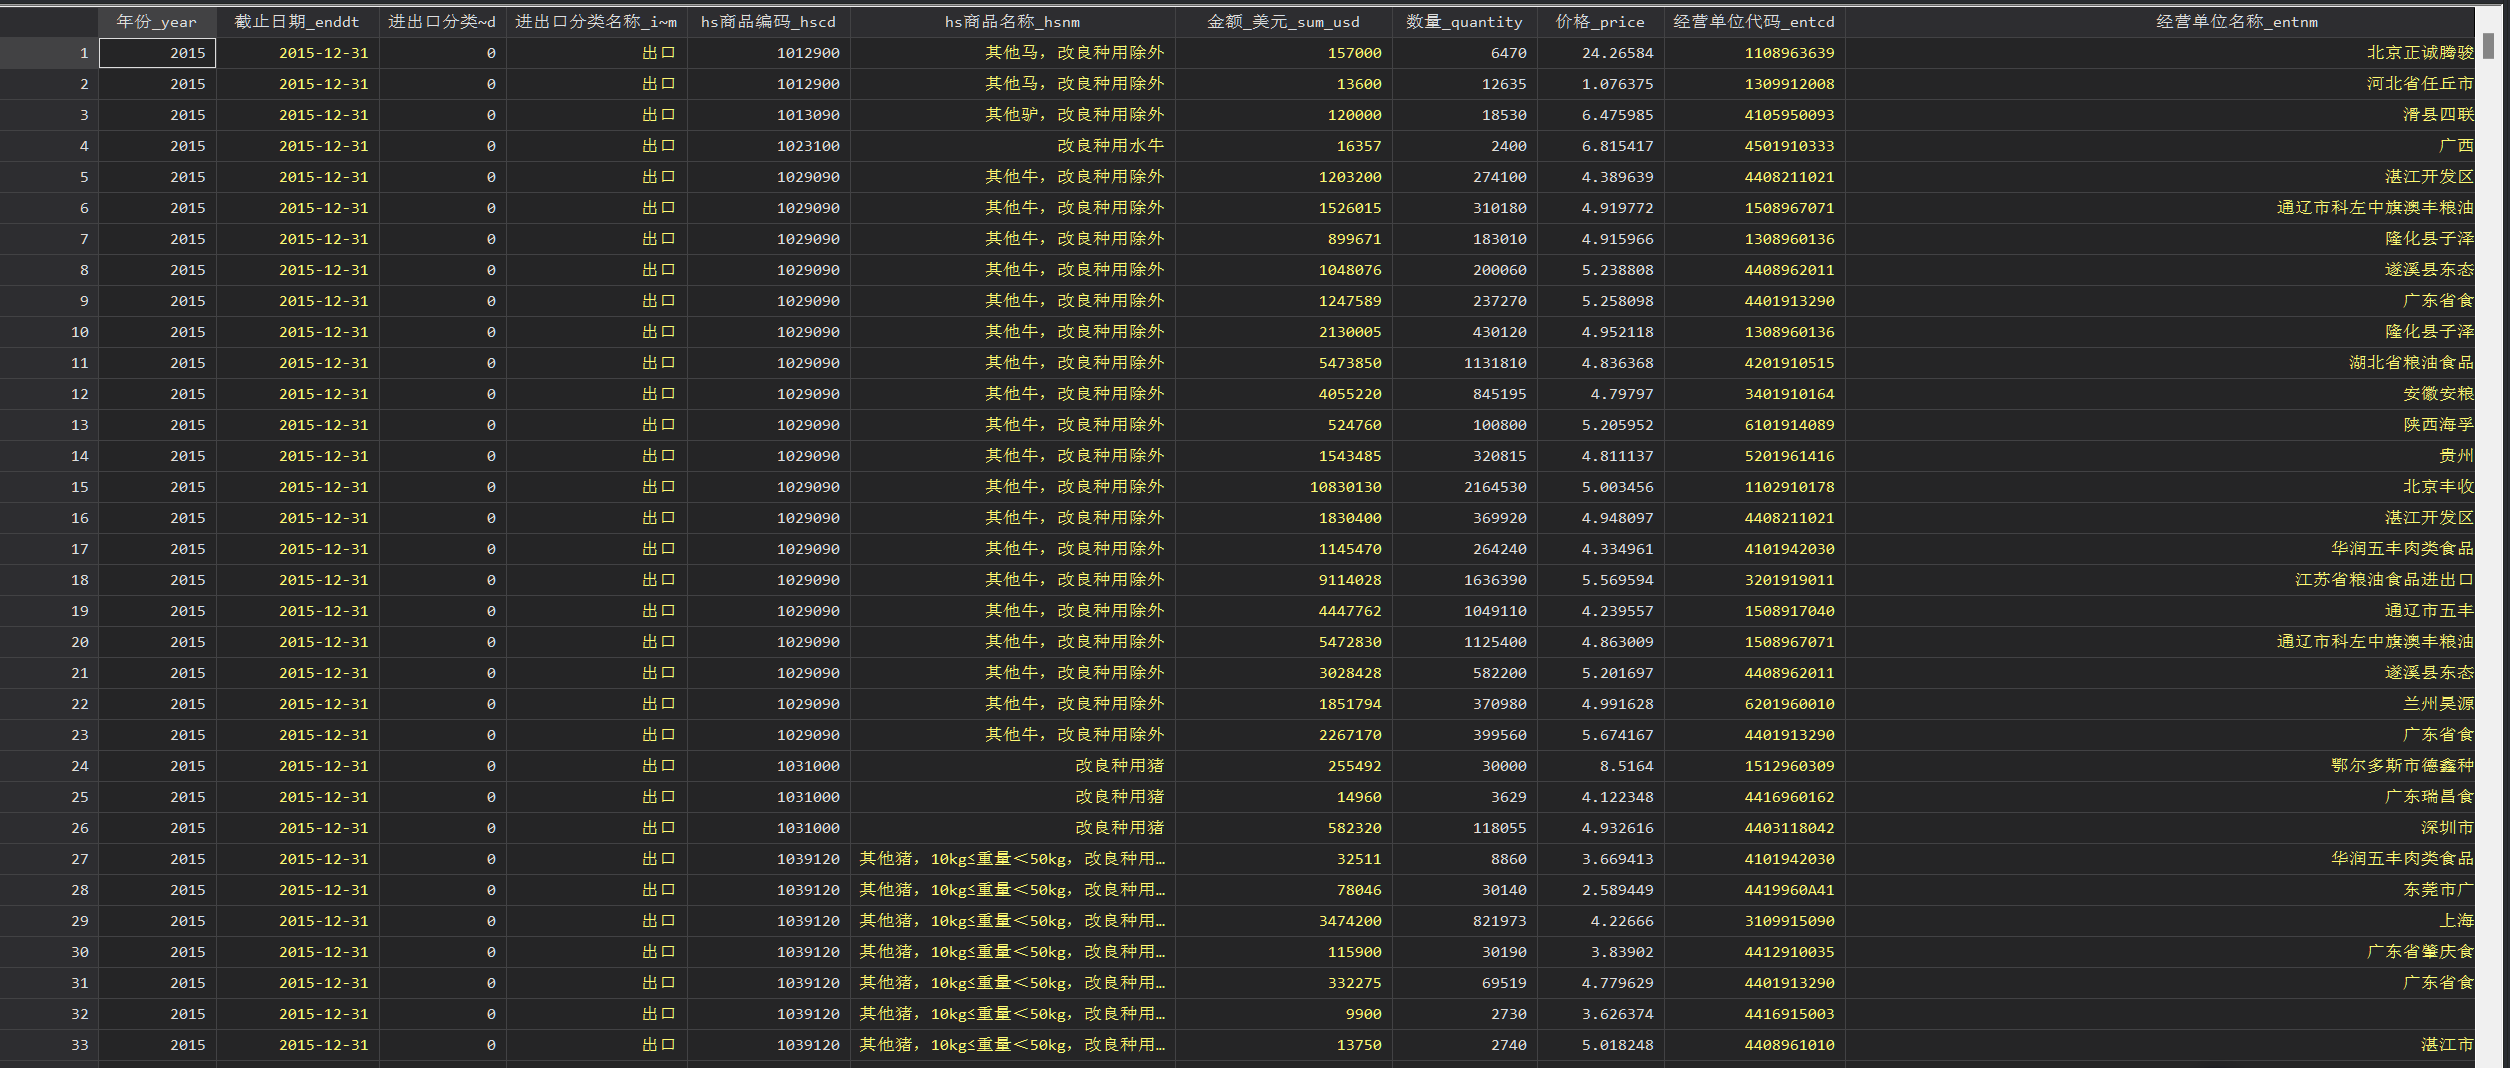The image size is (2510, 1068).
Task: Select the hs商品名称_hsnm column header
Action: [1012, 22]
